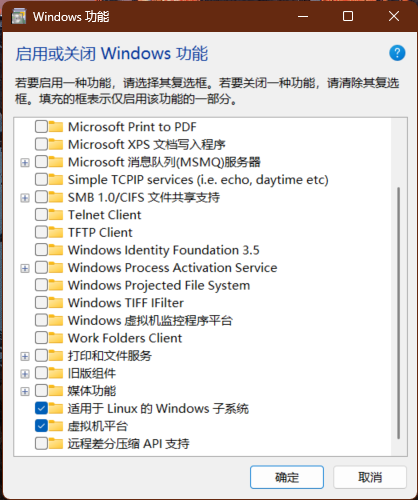Select Windows Identity Foundation 3.5 item
This screenshot has height=500, width=418.
point(164,250)
